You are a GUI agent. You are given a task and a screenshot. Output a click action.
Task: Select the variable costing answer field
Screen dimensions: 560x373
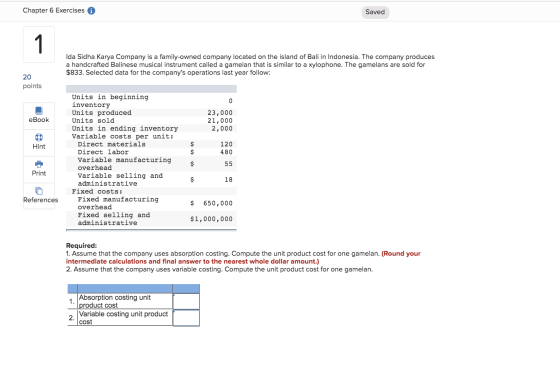tap(186, 318)
